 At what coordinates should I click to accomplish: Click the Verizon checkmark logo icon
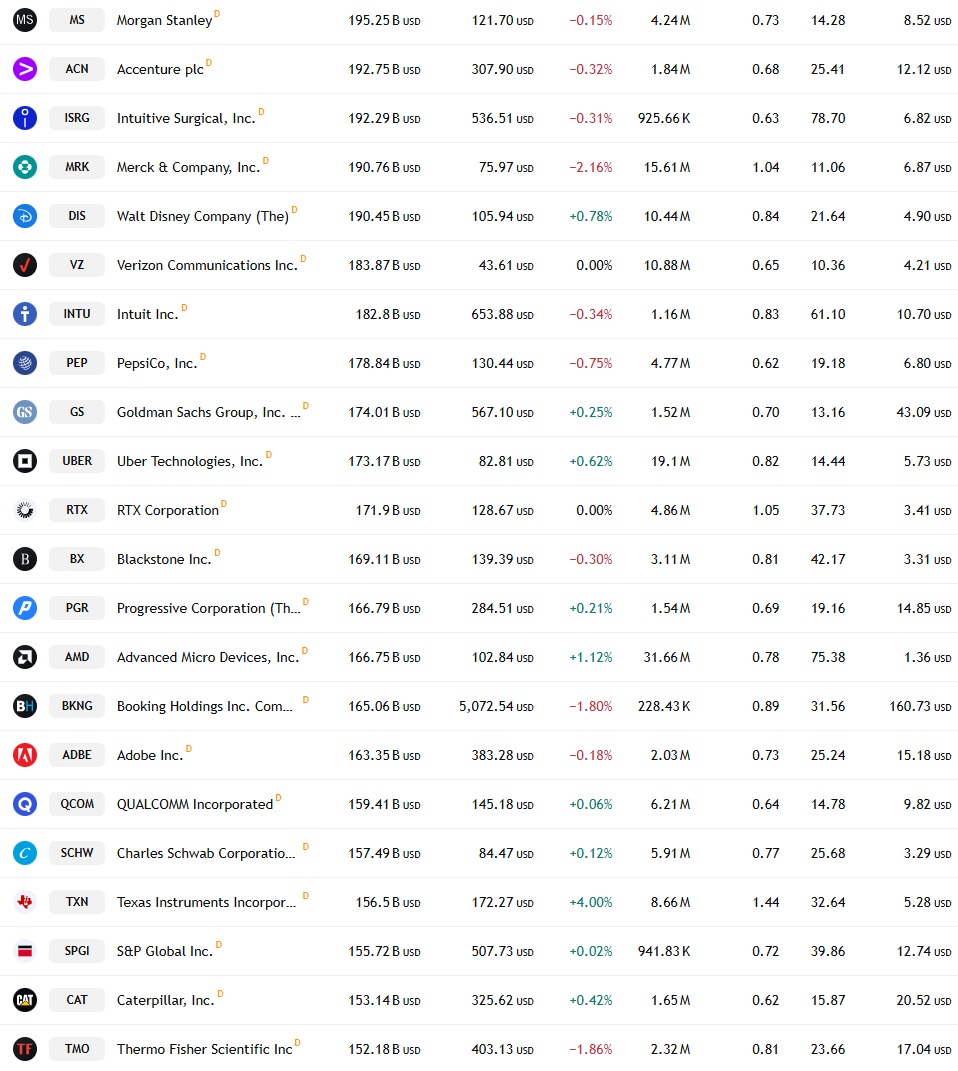(25, 265)
